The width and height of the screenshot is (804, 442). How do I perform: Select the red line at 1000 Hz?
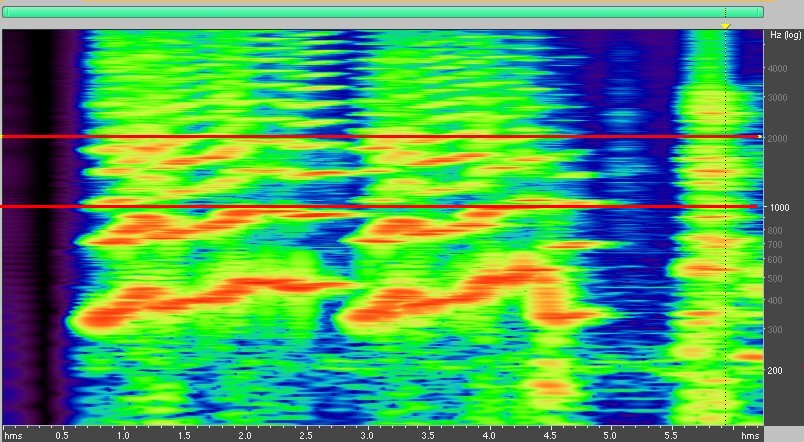(380, 207)
